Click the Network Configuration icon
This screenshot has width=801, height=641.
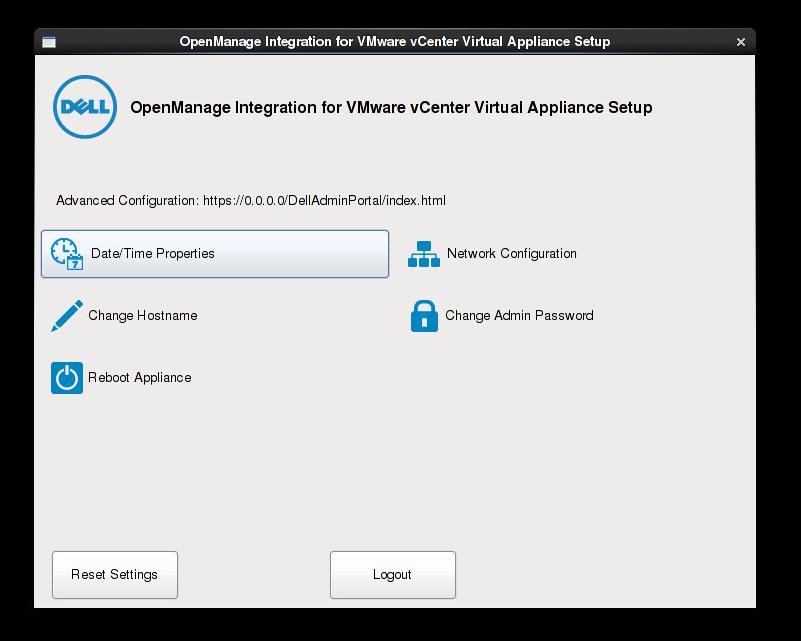pyautogui.click(x=424, y=254)
